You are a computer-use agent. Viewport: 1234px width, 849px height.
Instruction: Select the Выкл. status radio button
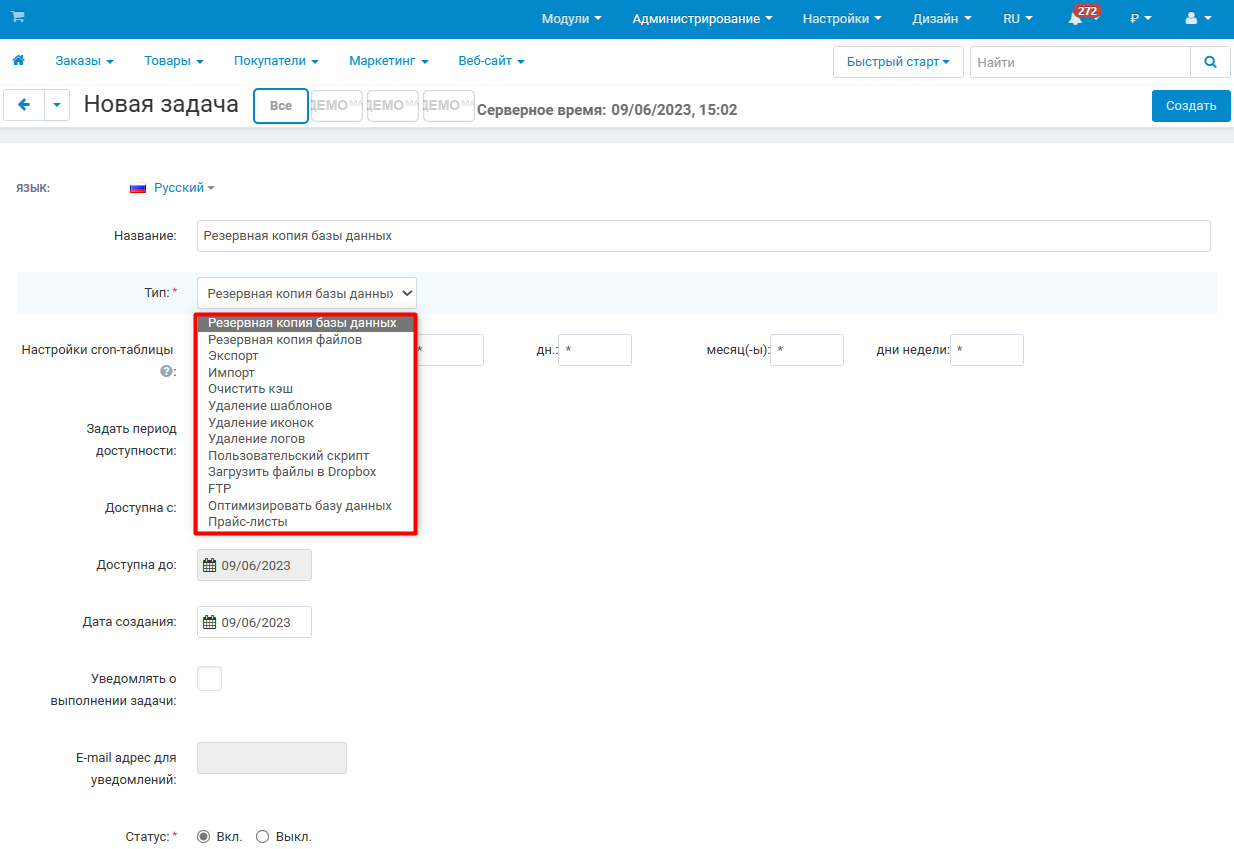(263, 836)
